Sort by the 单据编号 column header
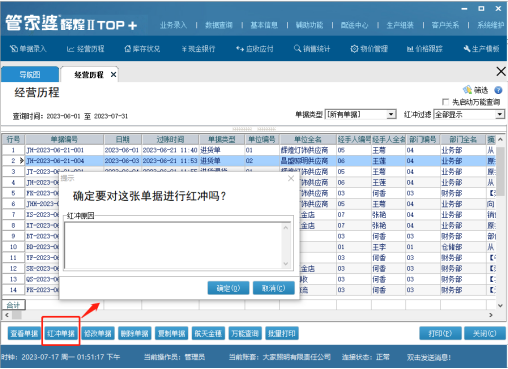 [x=65, y=139]
